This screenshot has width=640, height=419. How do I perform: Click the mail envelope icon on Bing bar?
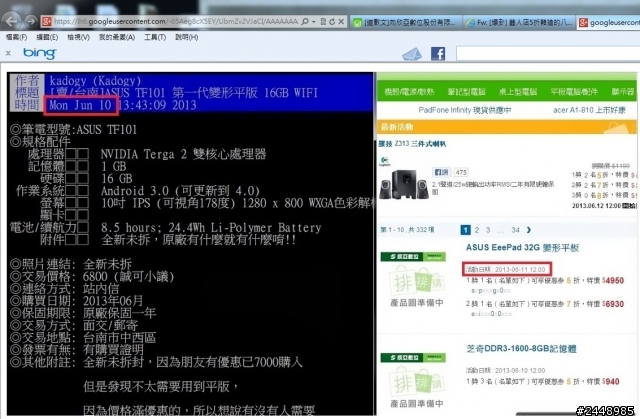pyautogui.click(x=412, y=54)
